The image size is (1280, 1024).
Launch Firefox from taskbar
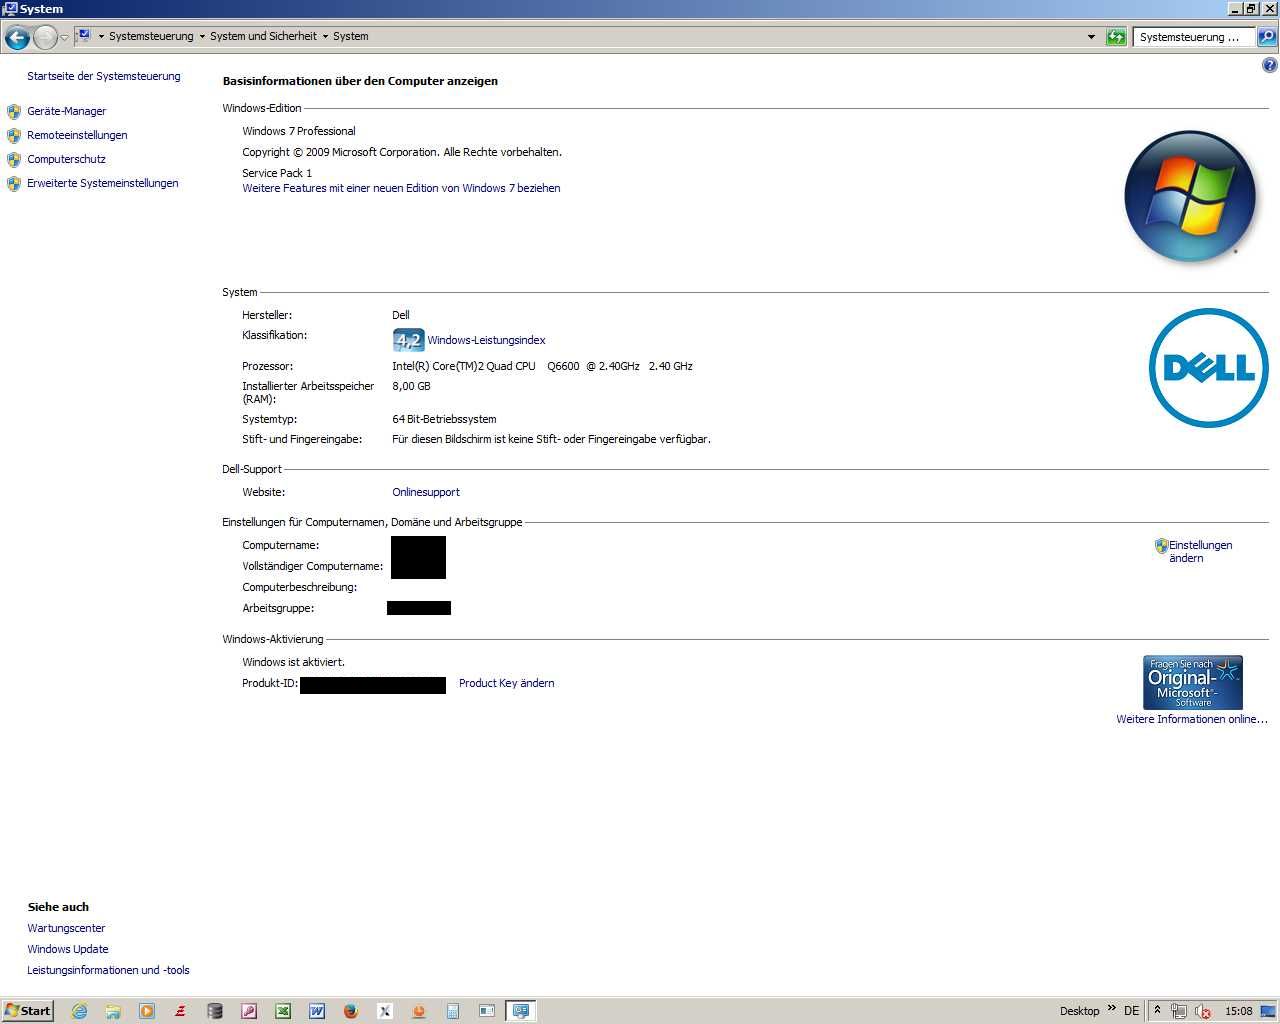tap(351, 1011)
